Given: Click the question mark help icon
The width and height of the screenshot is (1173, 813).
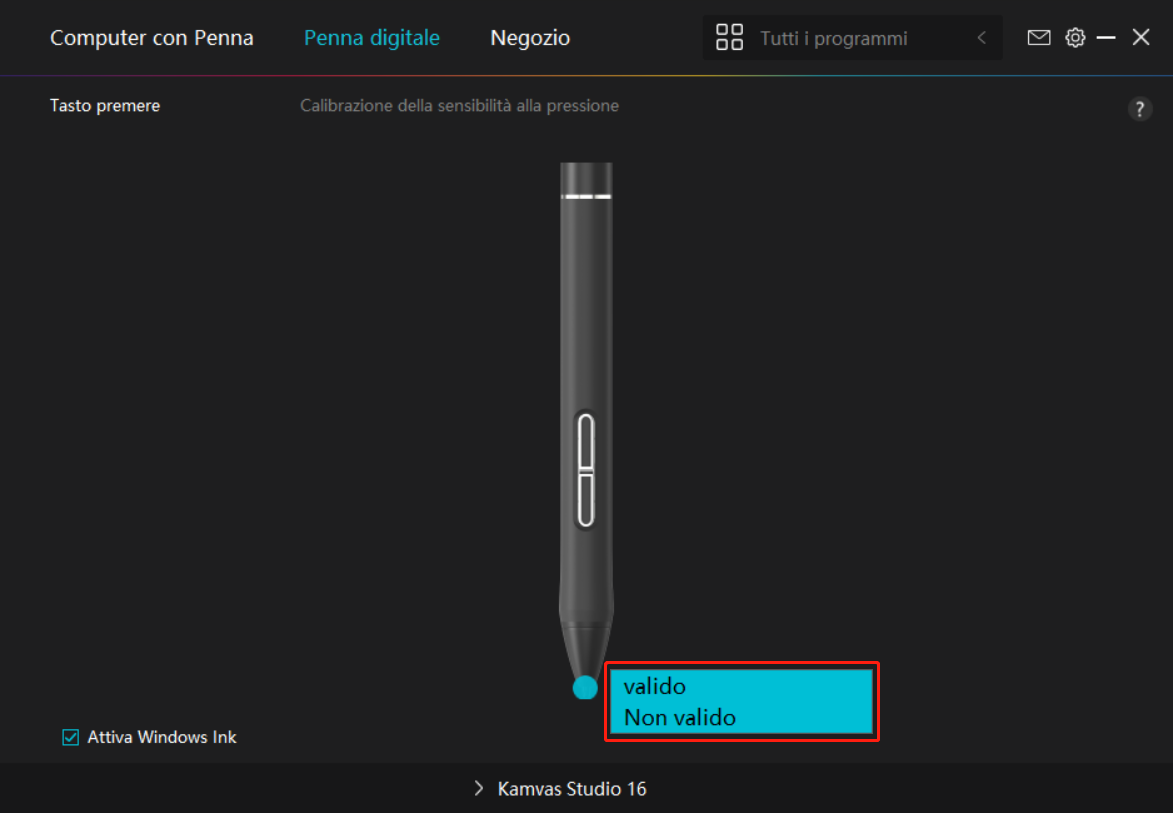Looking at the screenshot, I should click(1139, 109).
